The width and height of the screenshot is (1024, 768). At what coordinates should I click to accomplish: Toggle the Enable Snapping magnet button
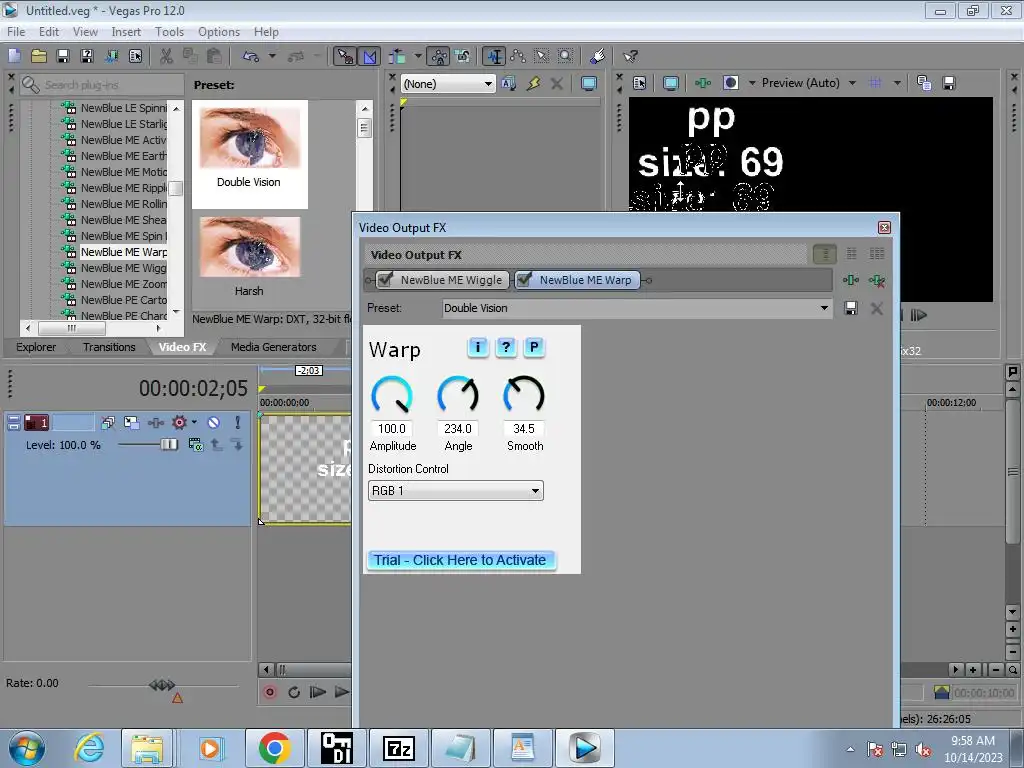pyautogui.click(x=345, y=57)
